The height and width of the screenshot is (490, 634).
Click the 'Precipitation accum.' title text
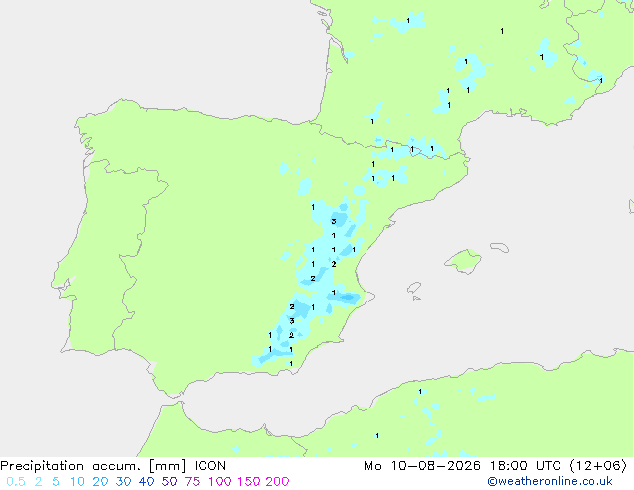[x=70, y=466]
